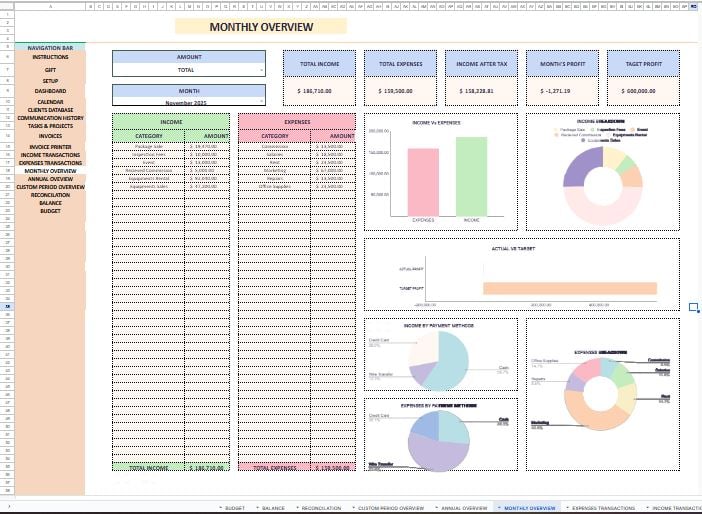Open INVOICE PRINTER in the navigation bar
The image size is (702, 514).
tap(50, 147)
